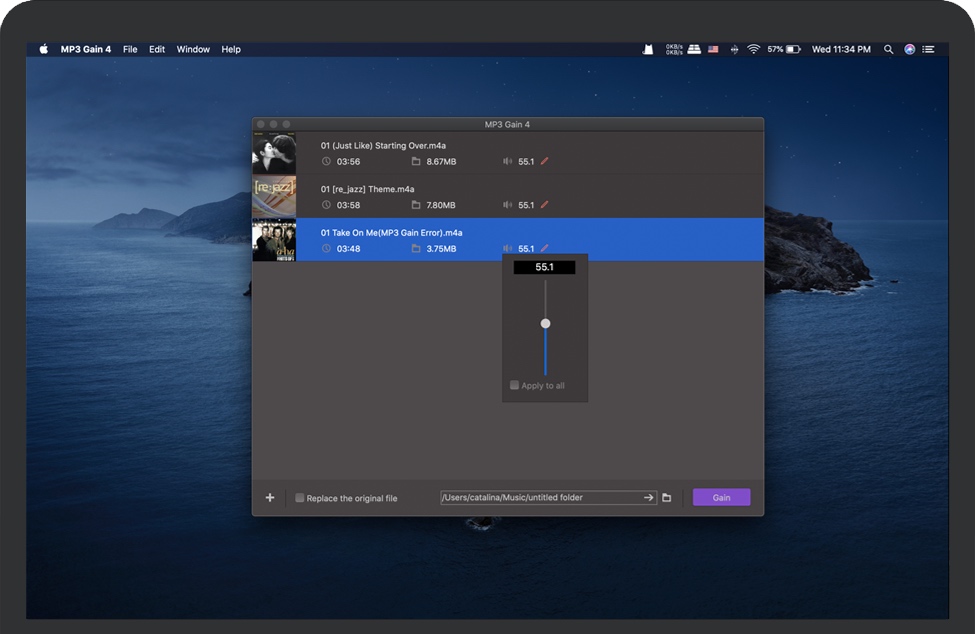Select the re_jazz Theme album thumbnail
The image size is (975, 634).
point(274,196)
